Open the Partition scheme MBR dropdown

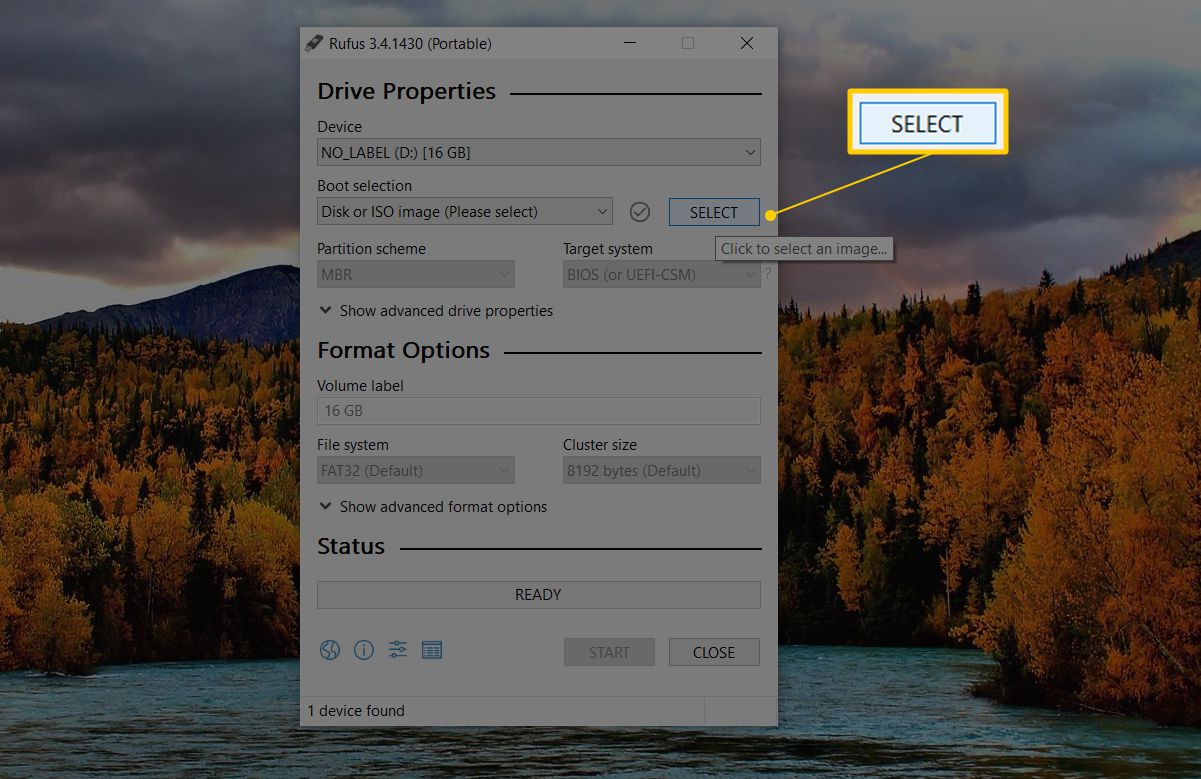coord(415,274)
